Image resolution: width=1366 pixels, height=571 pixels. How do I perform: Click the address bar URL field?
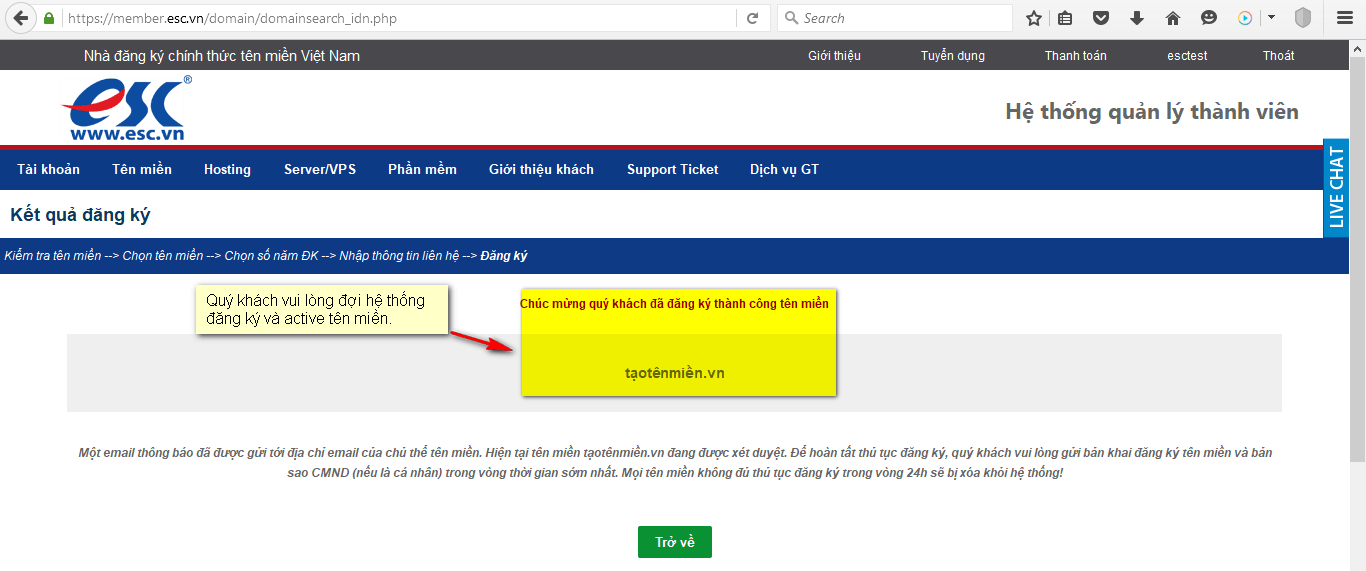tap(400, 18)
